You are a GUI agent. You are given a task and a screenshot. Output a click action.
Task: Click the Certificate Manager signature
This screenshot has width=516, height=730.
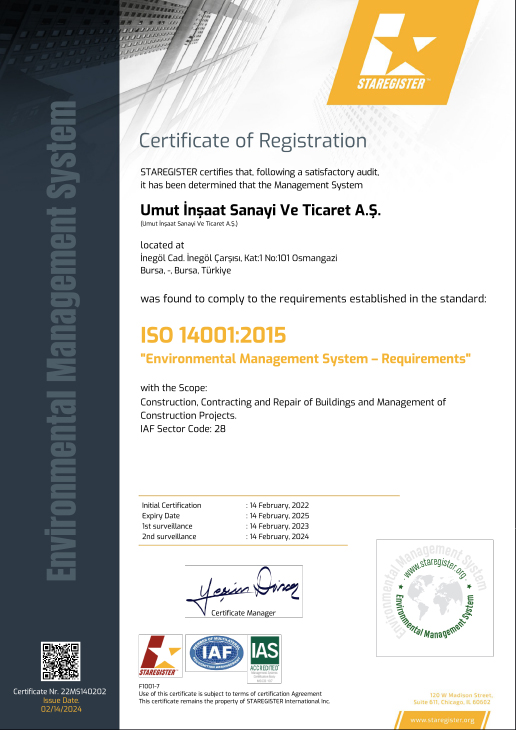[x=244, y=591]
